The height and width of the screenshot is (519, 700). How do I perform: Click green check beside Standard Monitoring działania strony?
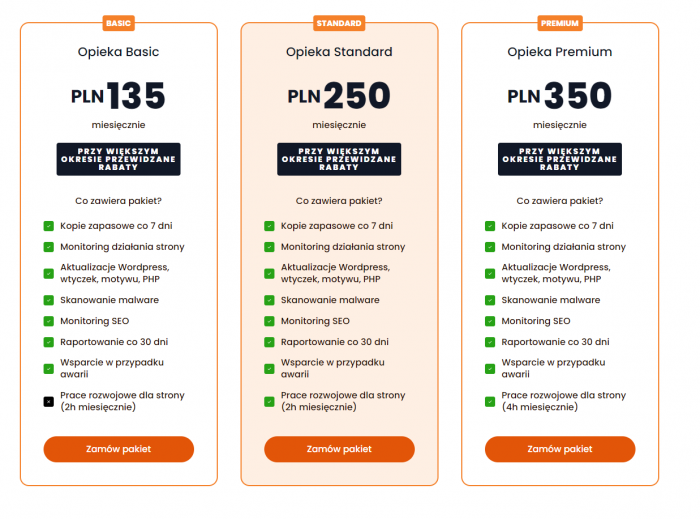pos(269,247)
